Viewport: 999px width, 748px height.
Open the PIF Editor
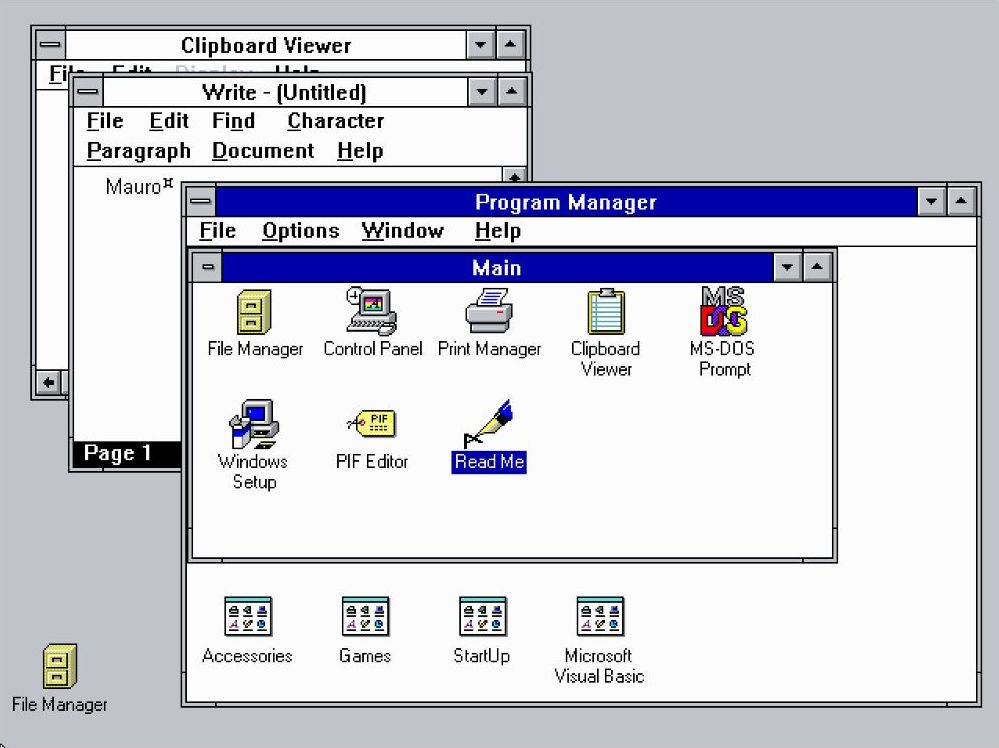tap(371, 423)
